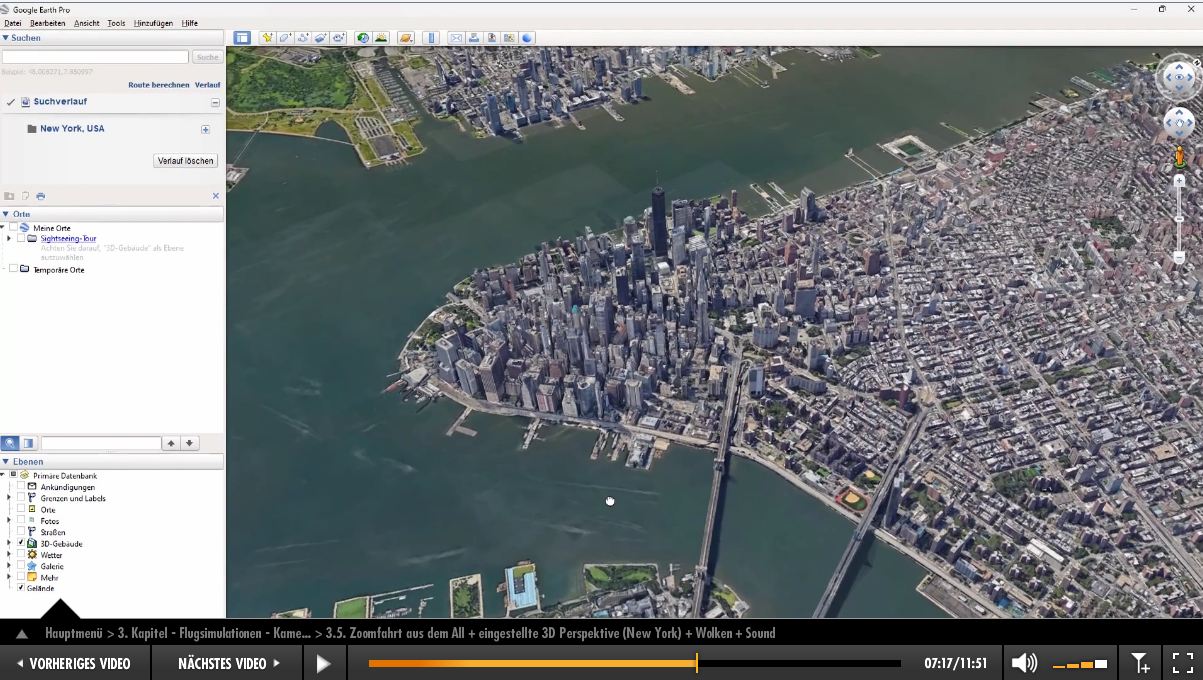This screenshot has height=680, width=1203.
Task: Expand the Wetter layer tree arrow
Action: (x=9, y=555)
